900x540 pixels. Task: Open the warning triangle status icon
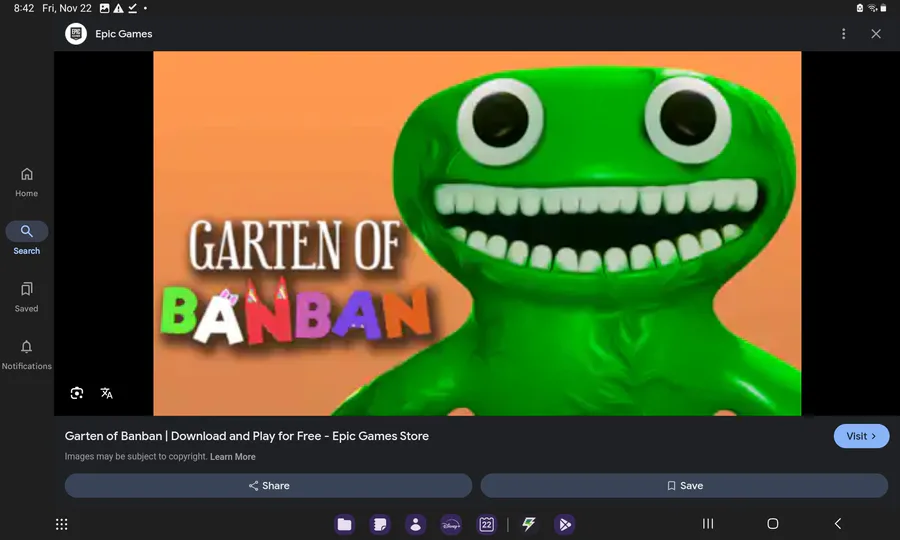point(118,8)
